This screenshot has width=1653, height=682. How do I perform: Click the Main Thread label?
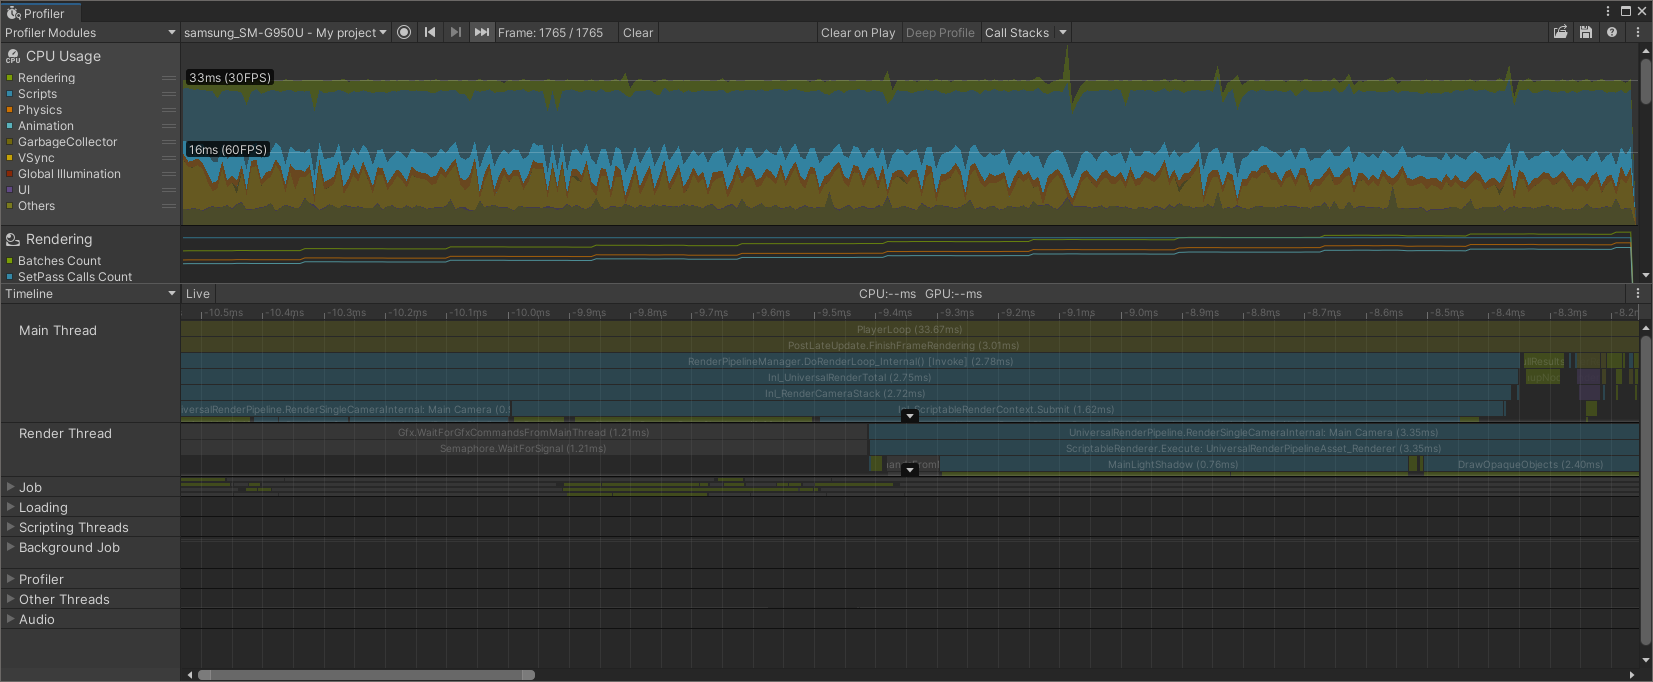point(58,330)
